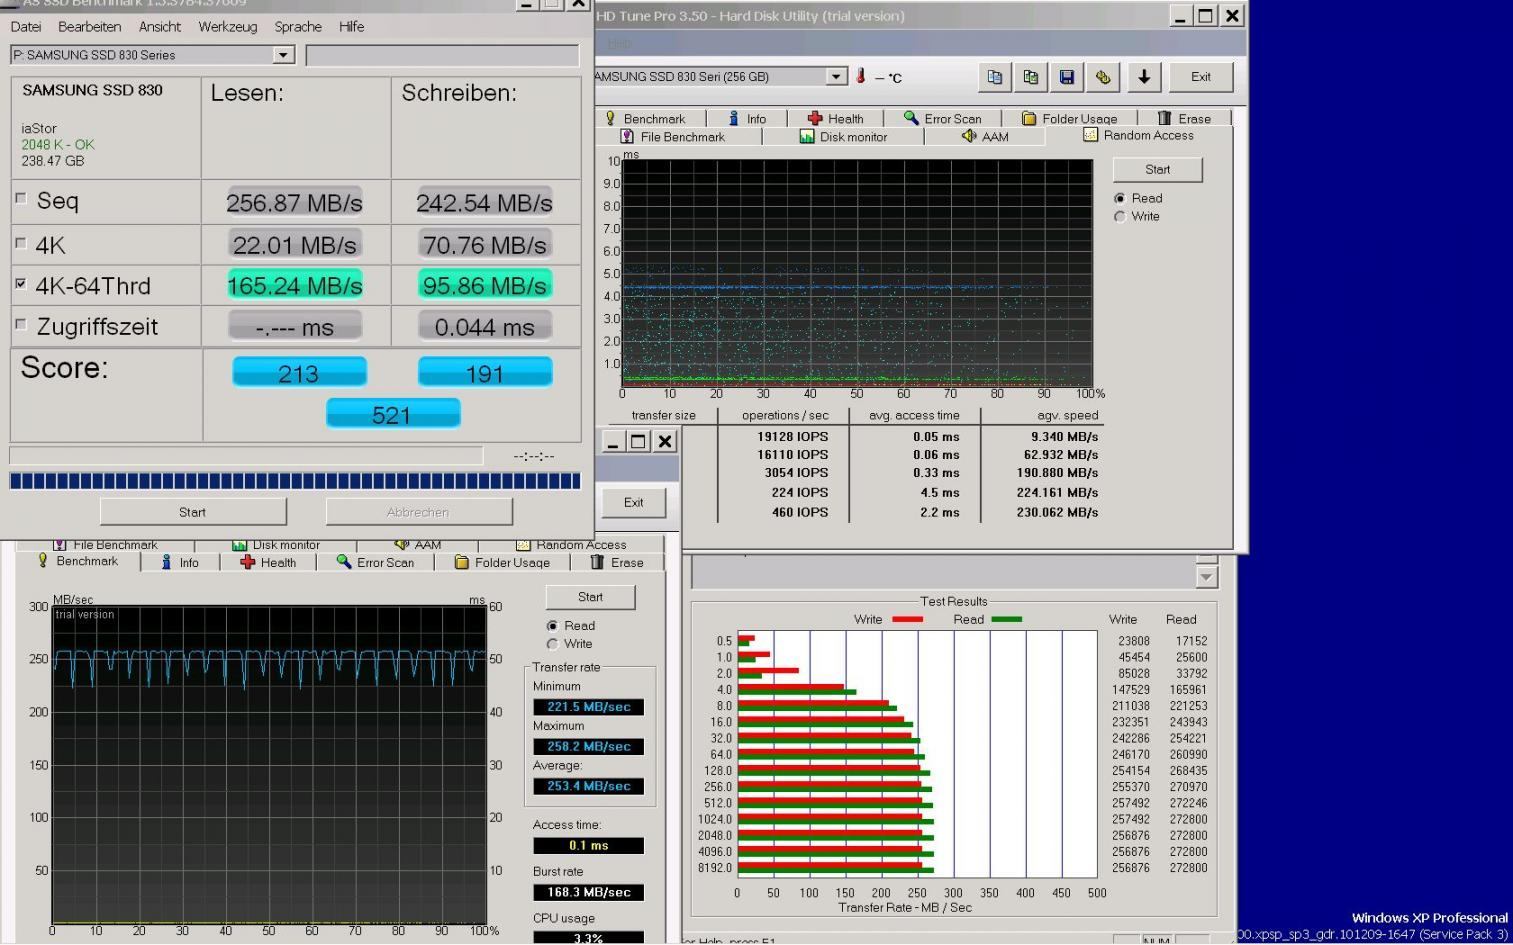Select Read radio in Random Access tab
The height and width of the screenshot is (945, 1513).
[1120, 198]
